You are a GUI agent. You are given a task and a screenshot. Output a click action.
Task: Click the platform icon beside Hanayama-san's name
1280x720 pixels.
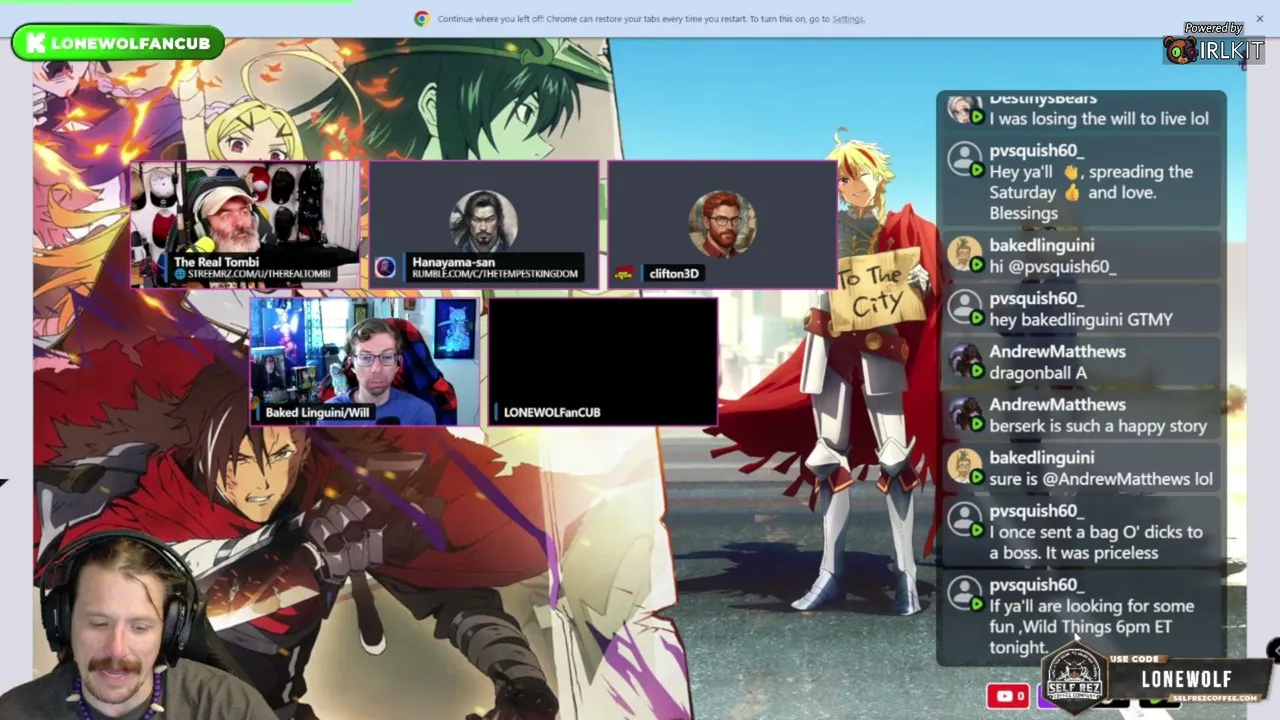click(385, 268)
